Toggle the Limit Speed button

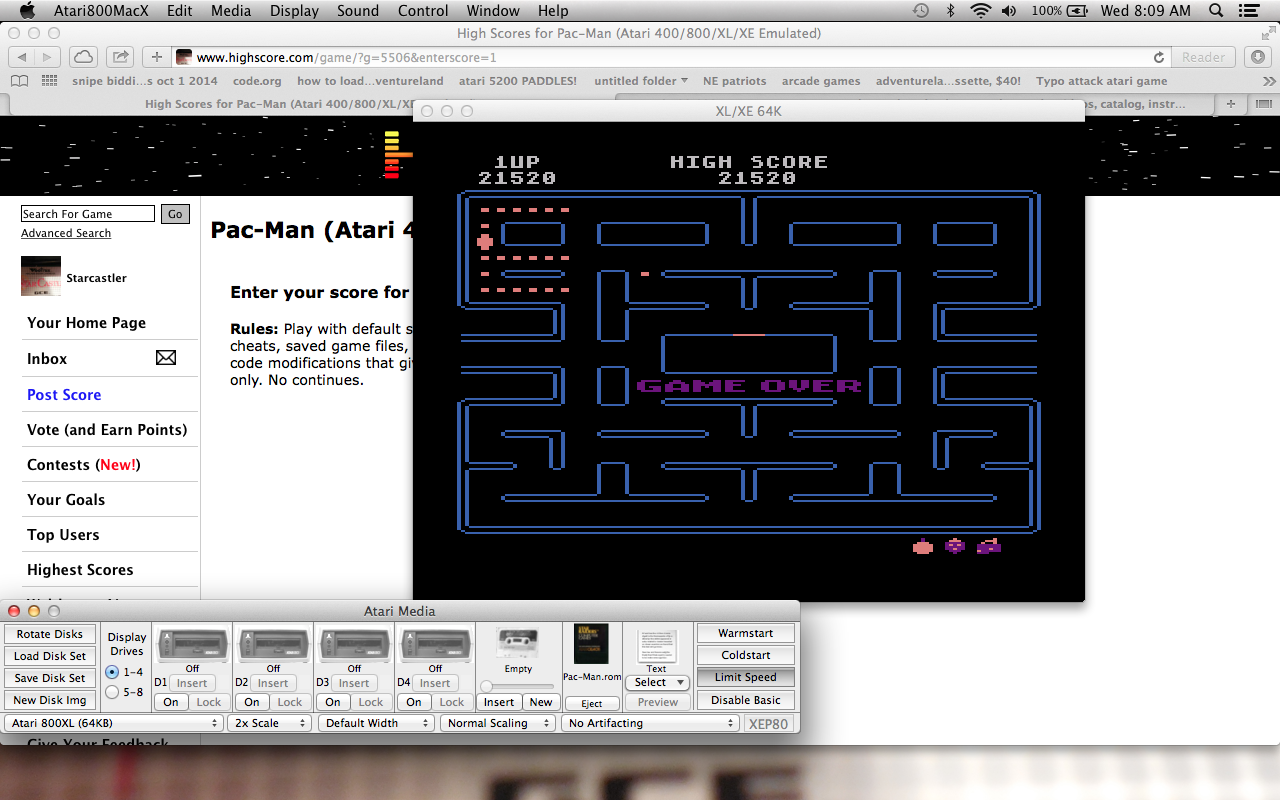(x=745, y=677)
